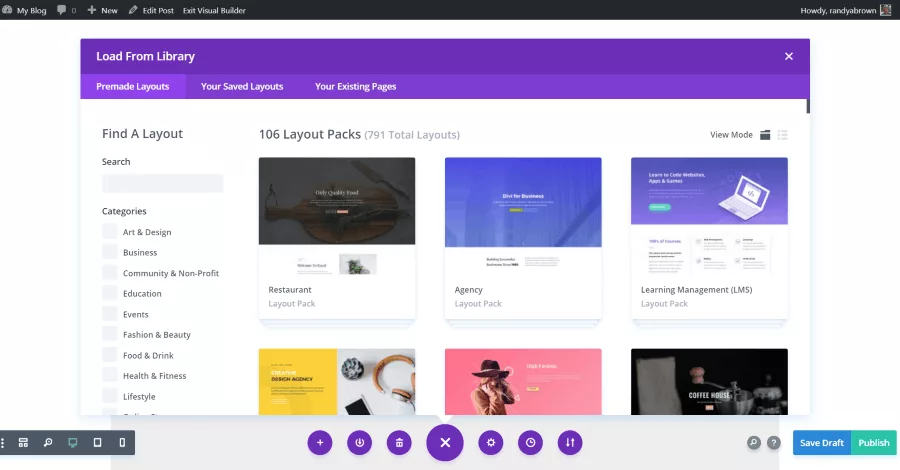Screen dimensions: 900x470
Task: Check the Events category
Action: [x=110, y=314]
